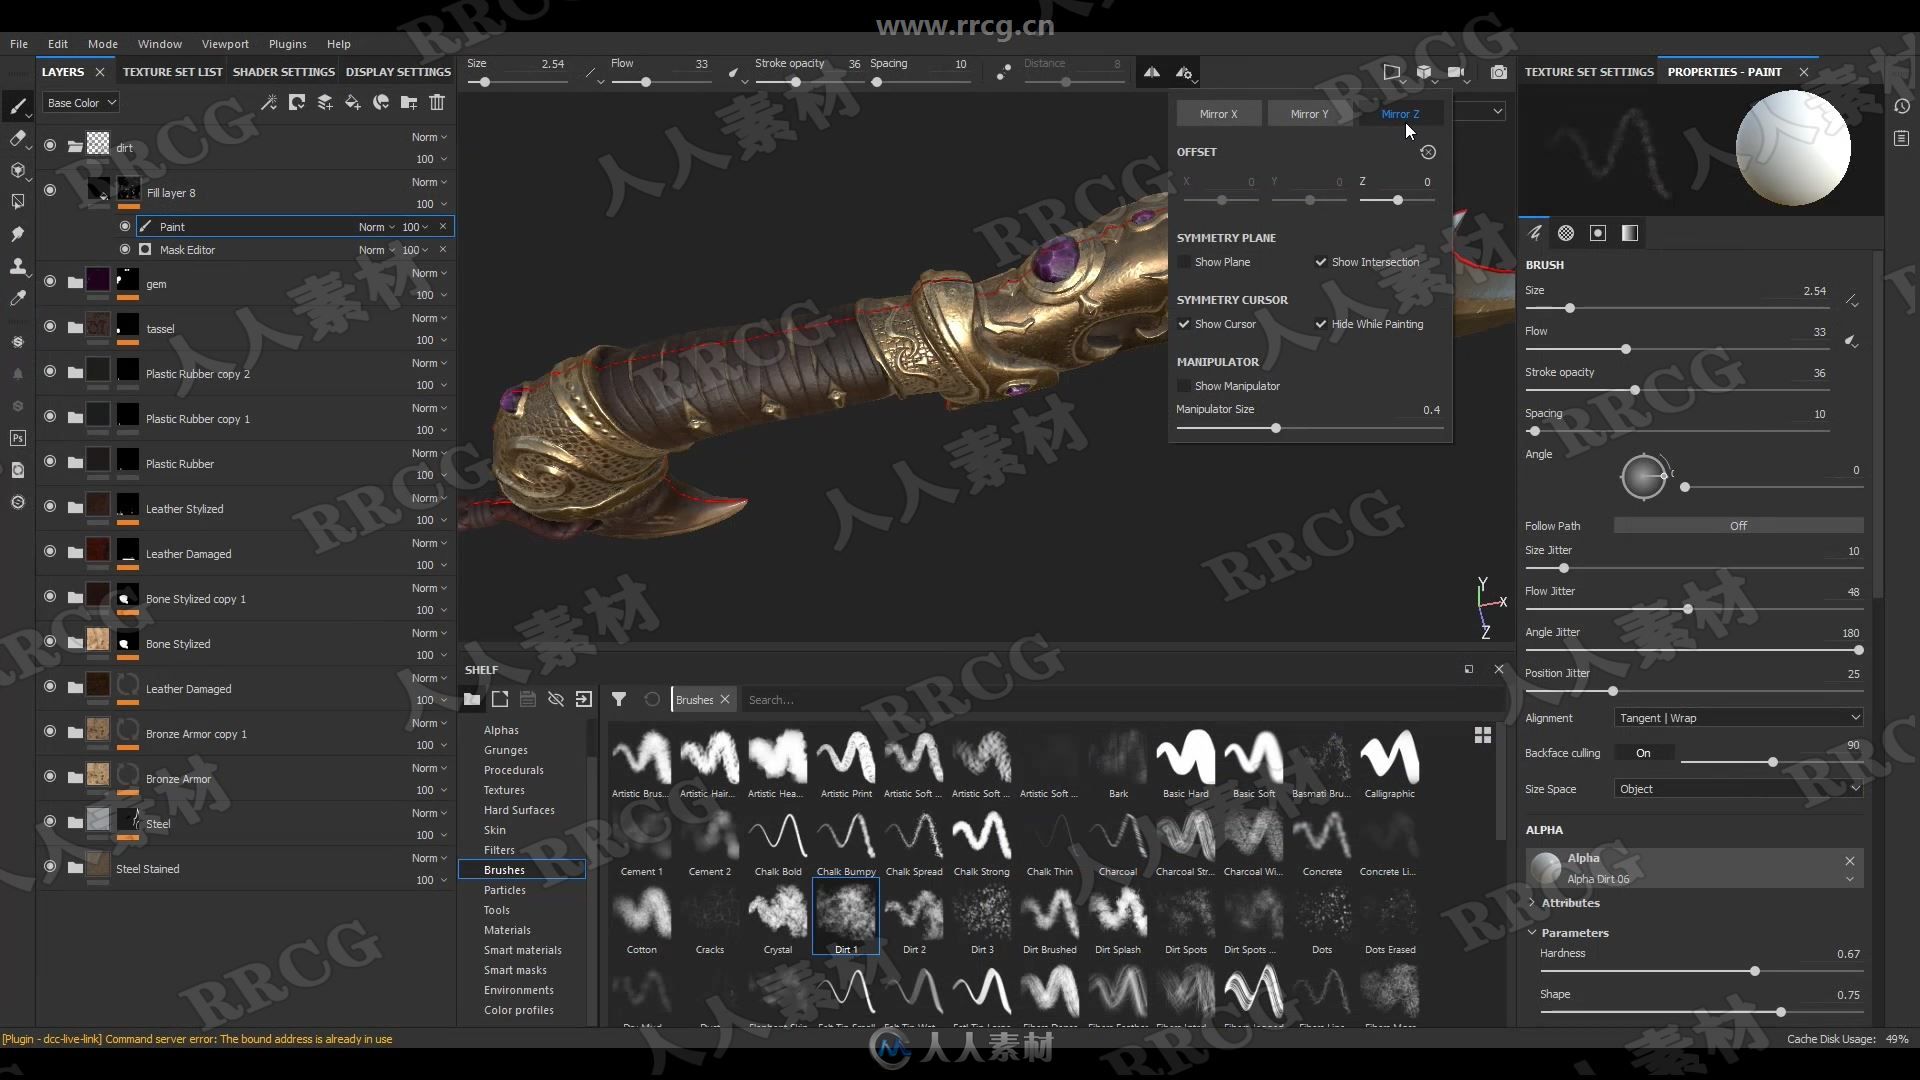Drag the Hardness slider under Parameters
The height and width of the screenshot is (1080, 1920).
click(1751, 972)
